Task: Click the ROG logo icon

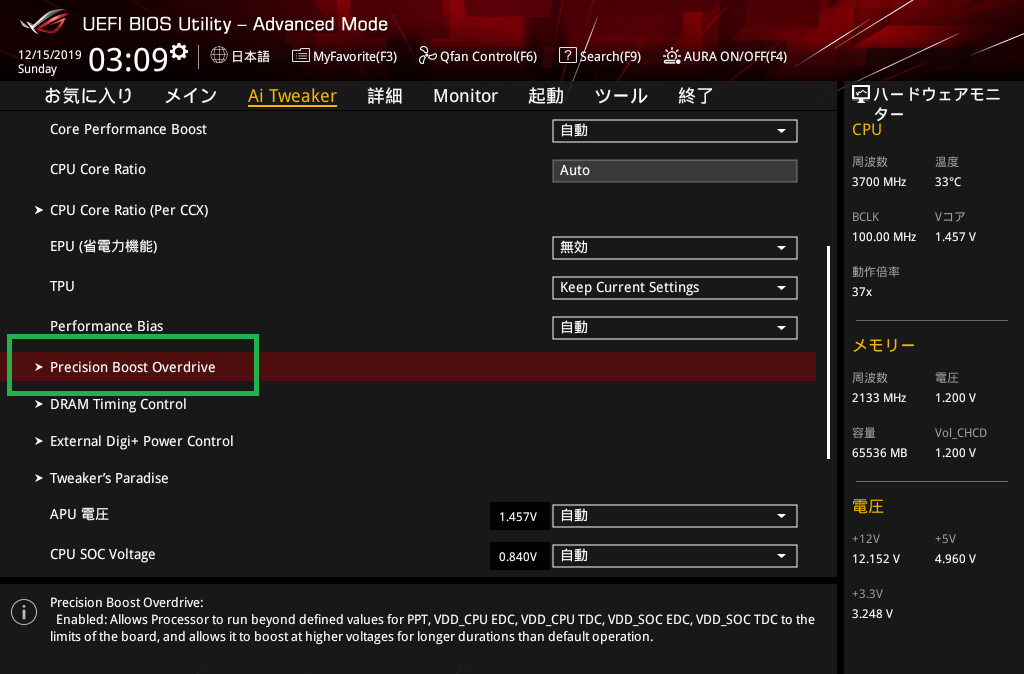Action: click(44, 22)
